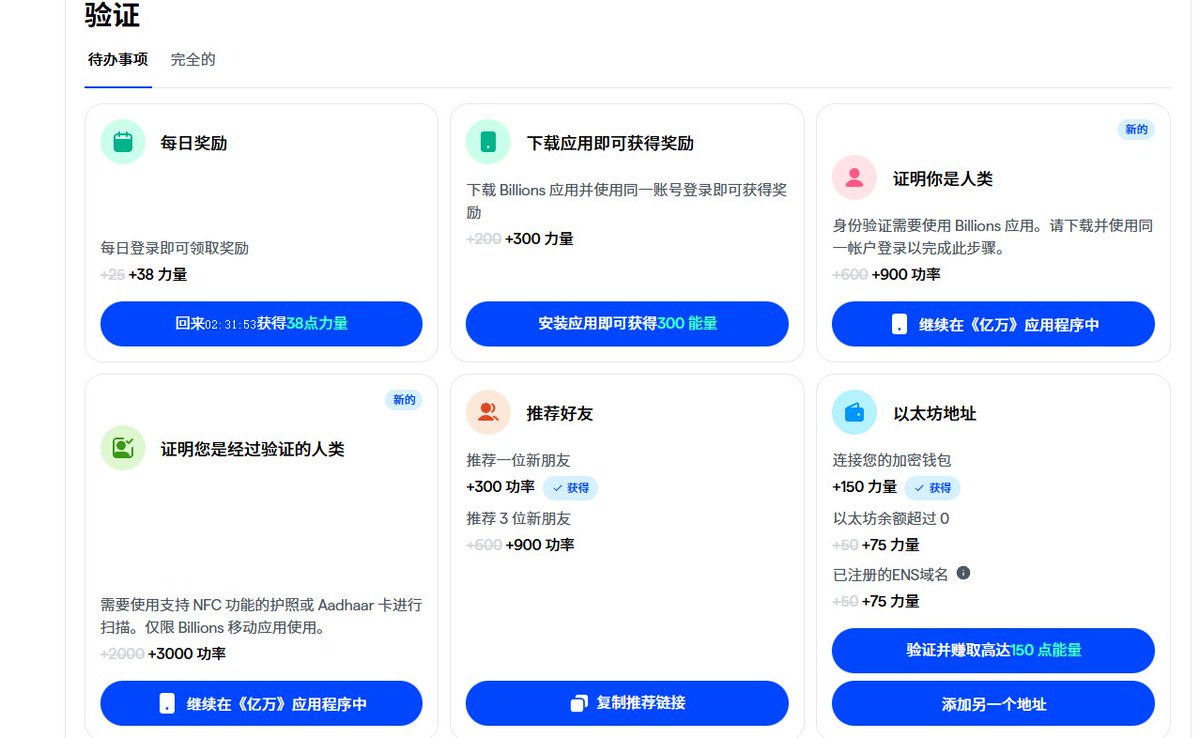Click the 推荐 3 位新朋友 text

point(519,518)
